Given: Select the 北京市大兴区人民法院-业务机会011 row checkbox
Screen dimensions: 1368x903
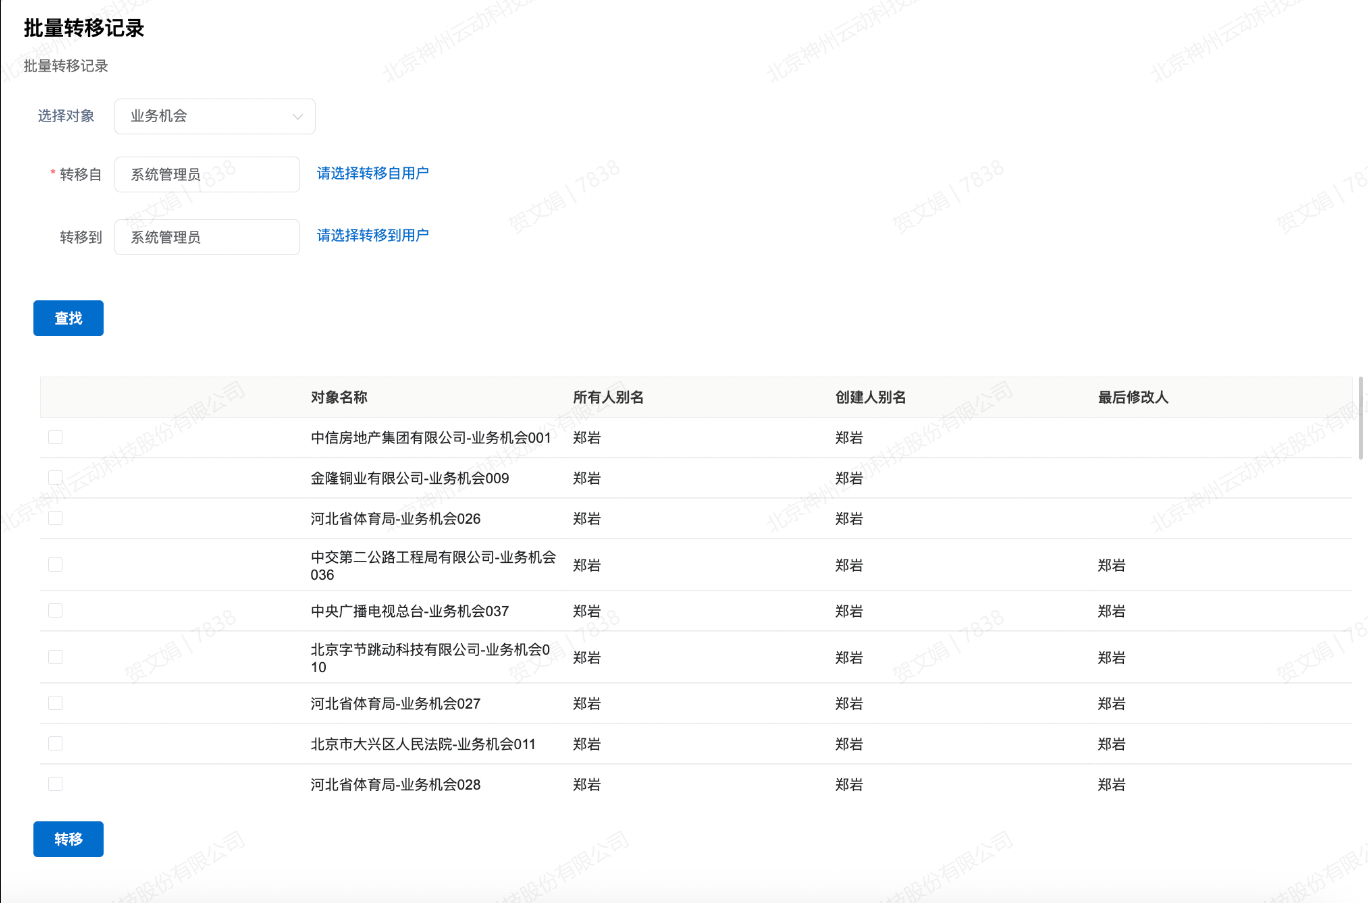Looking at the screenshot, I should (55, 744).
